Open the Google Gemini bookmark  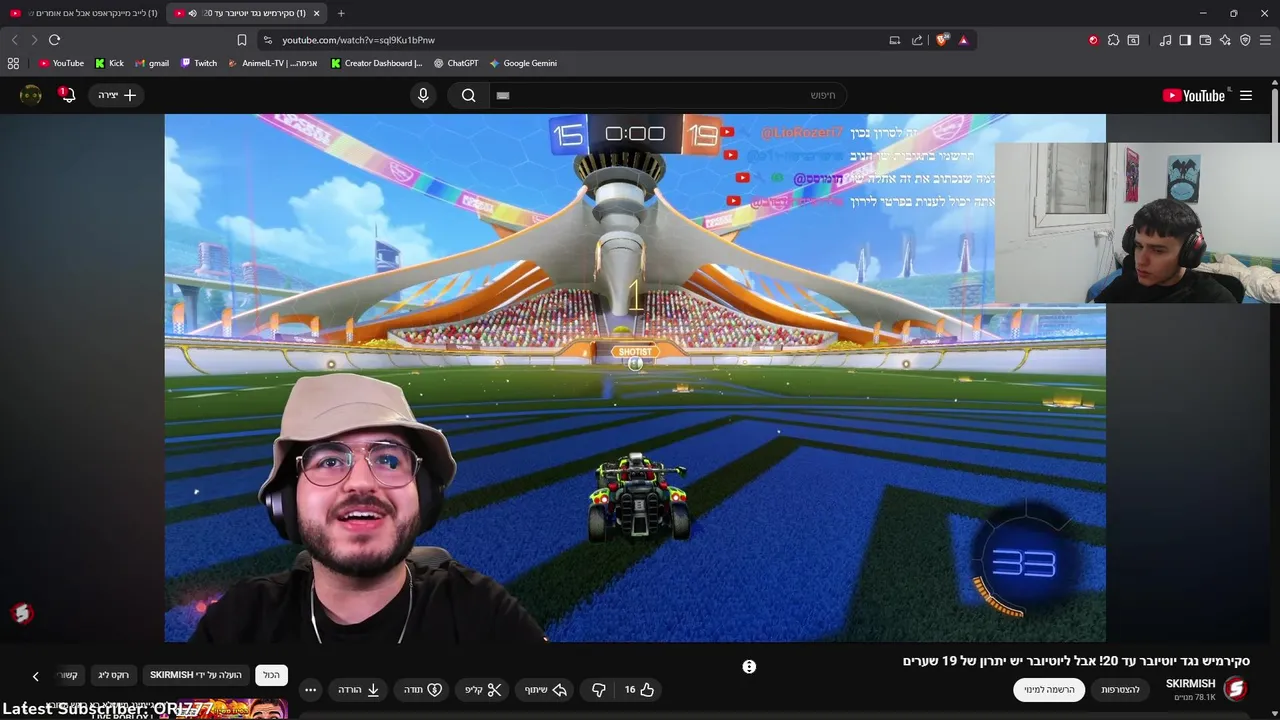tap(523, 63)
